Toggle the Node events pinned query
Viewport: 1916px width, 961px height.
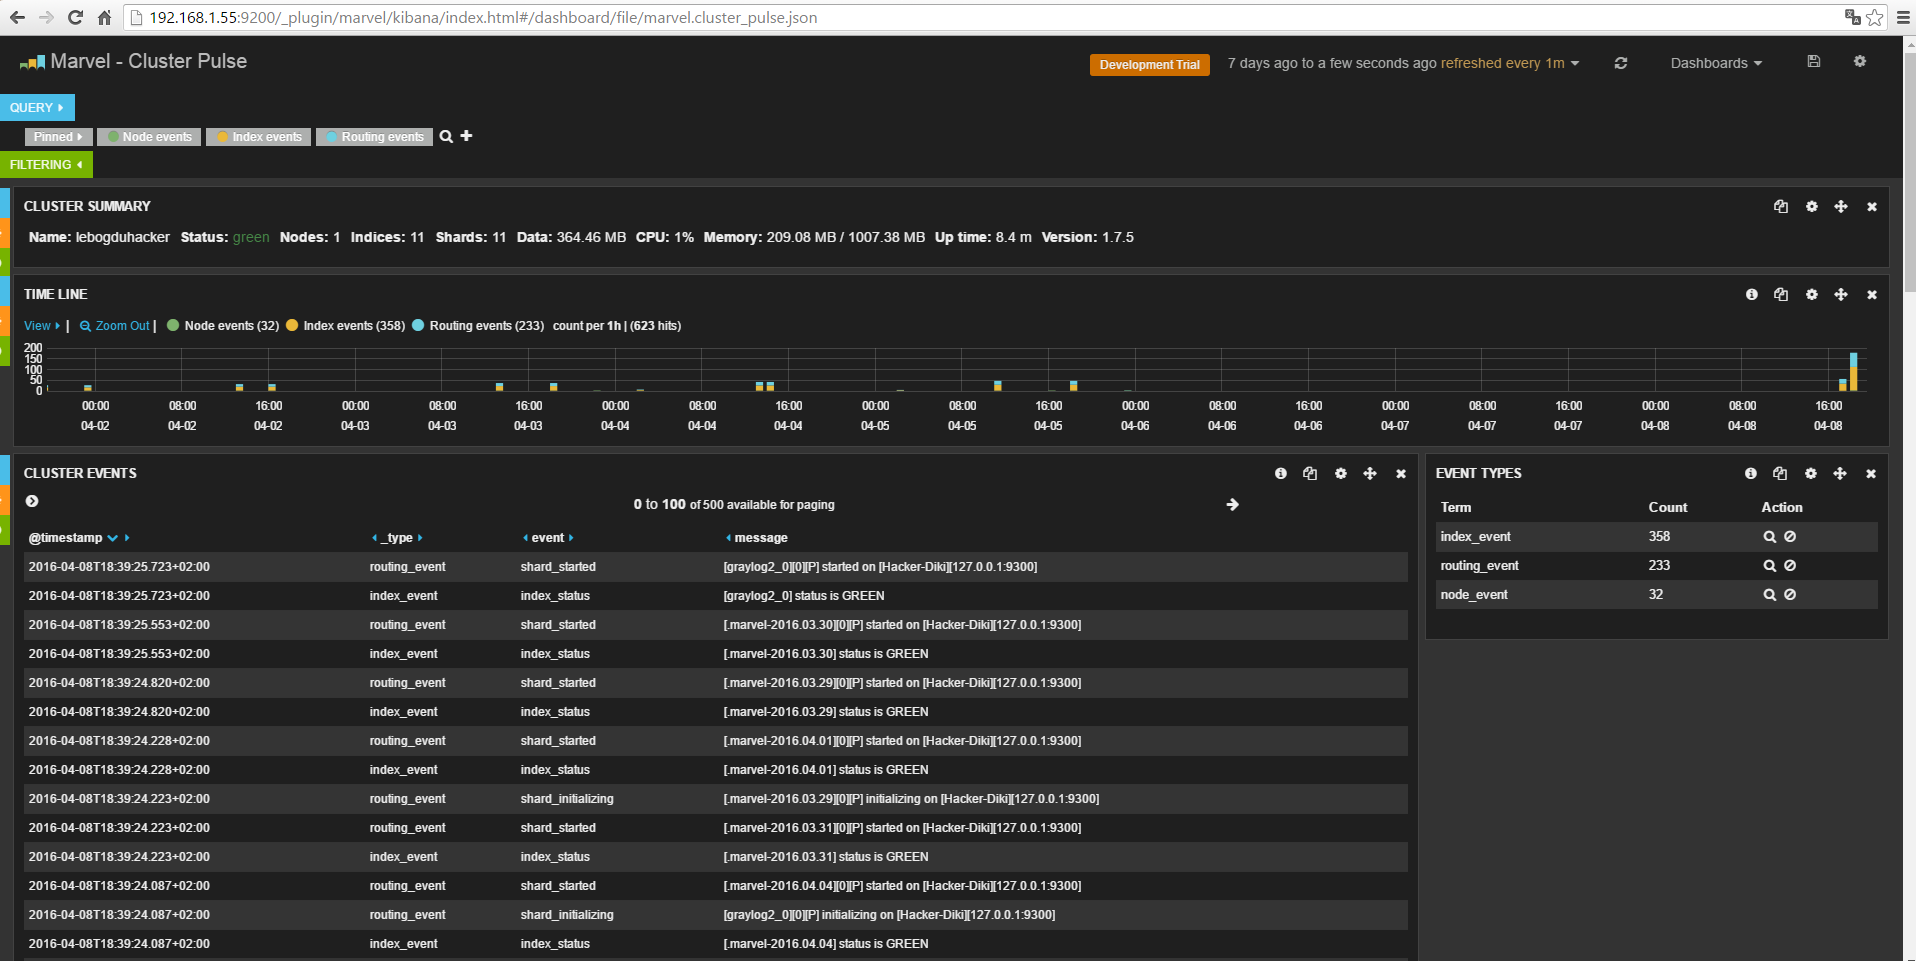coord(149,137)
